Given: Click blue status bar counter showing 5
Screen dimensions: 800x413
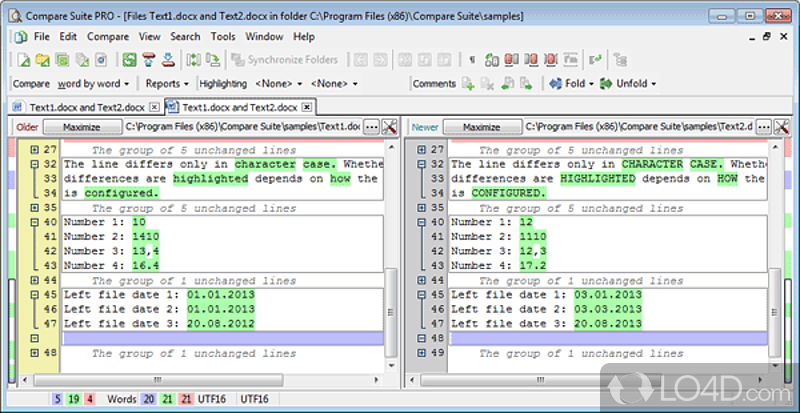Looking at the screenshot, I should [x=58, y=399].
